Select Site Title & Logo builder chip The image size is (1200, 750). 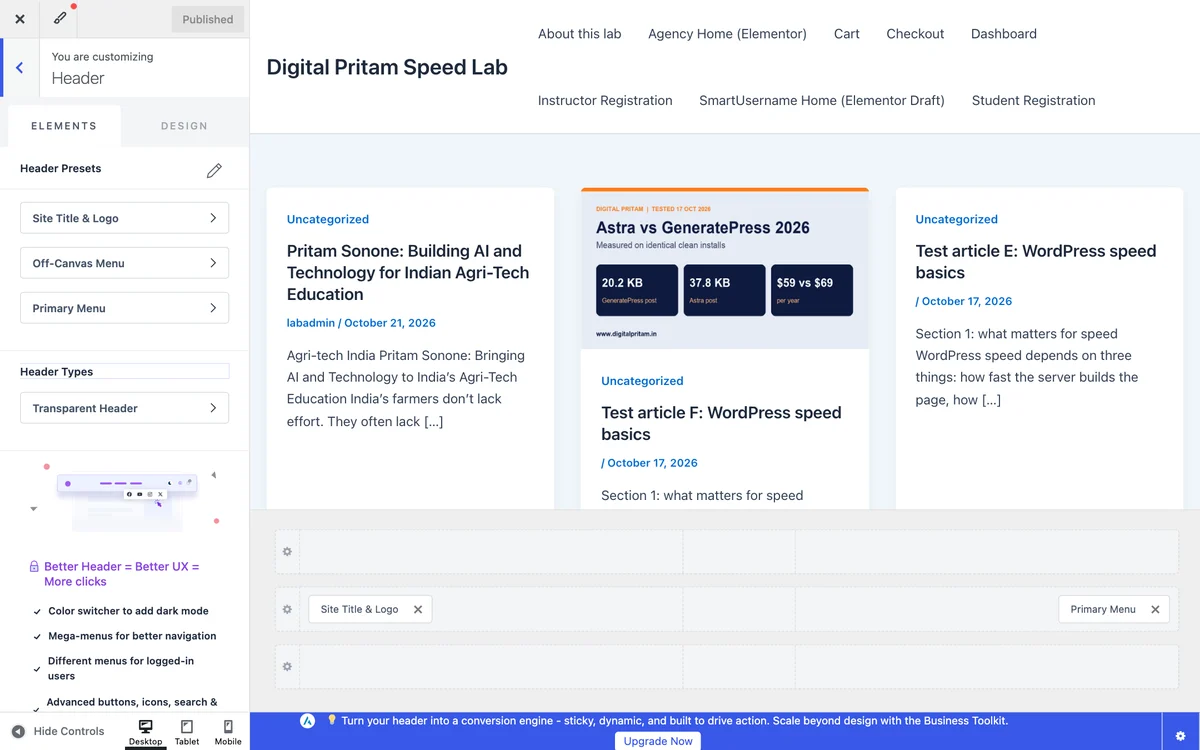[x=359, y=609]
